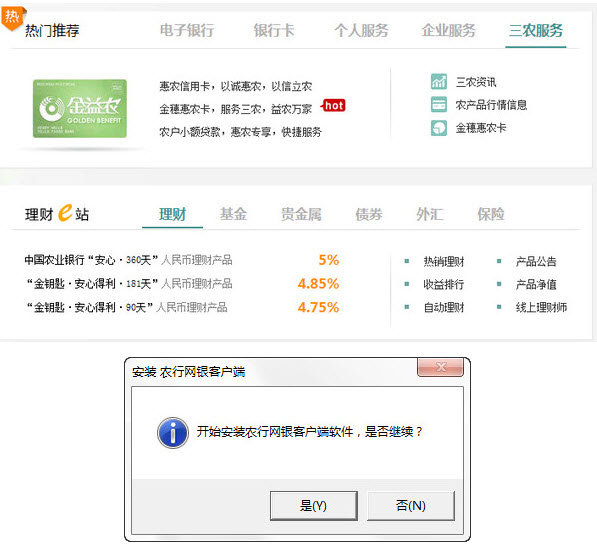Click the orange 热 badge icon

[12, 18]
